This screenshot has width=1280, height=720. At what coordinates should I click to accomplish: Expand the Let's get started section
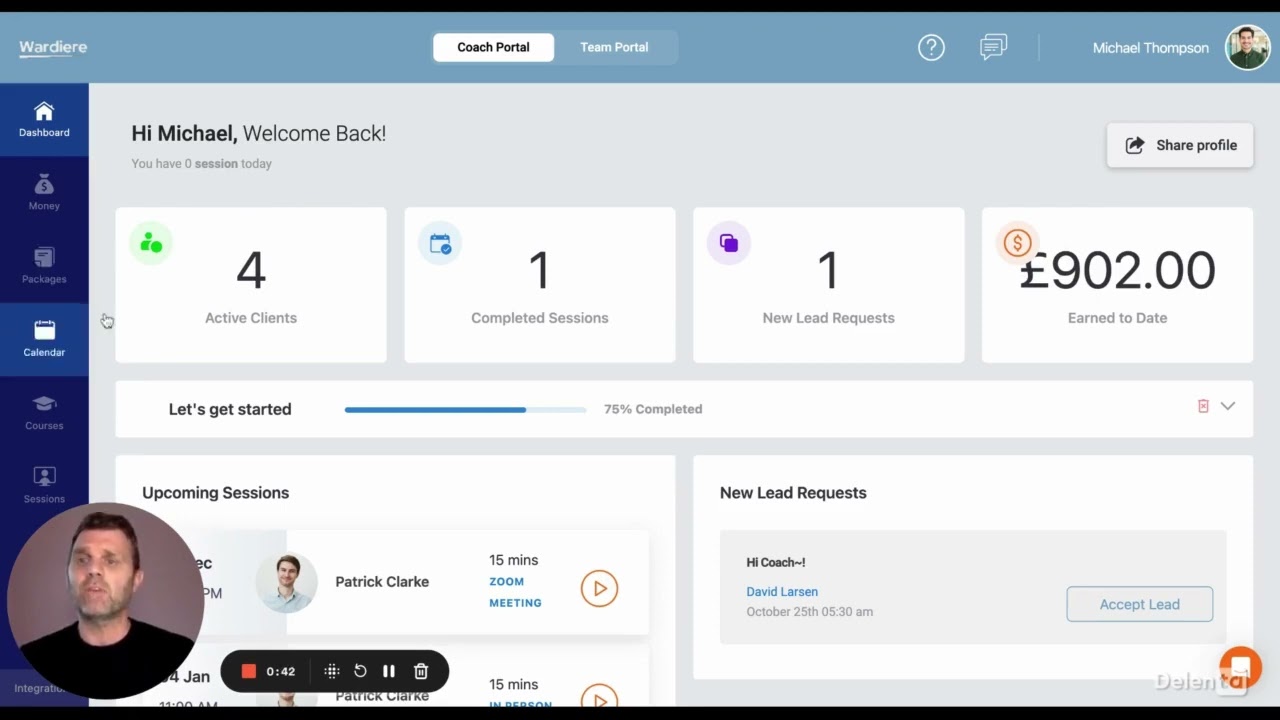pos(1228,406)
